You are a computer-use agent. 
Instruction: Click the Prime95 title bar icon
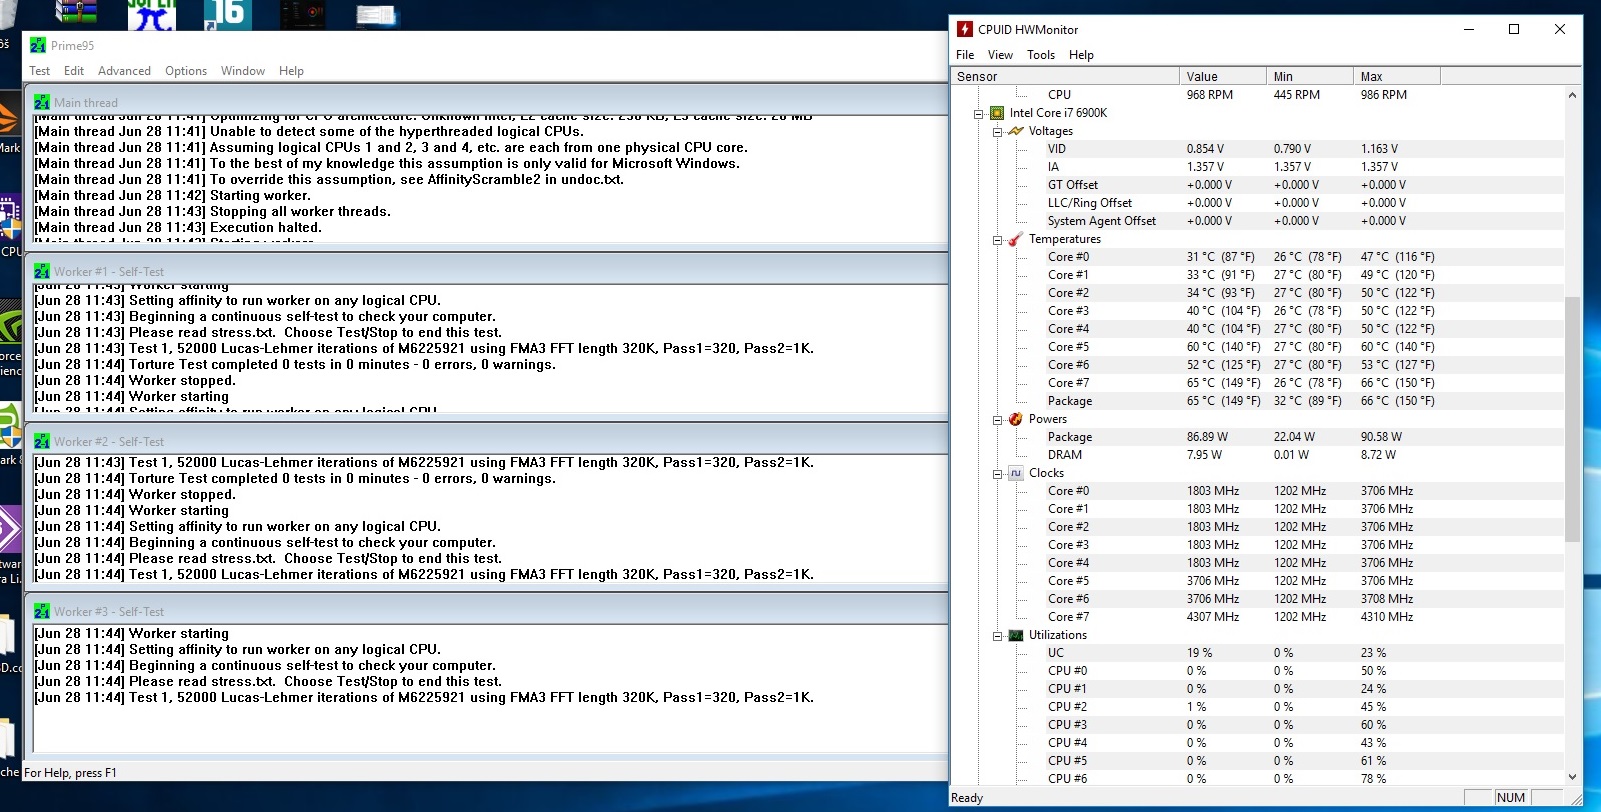(38, 45)
